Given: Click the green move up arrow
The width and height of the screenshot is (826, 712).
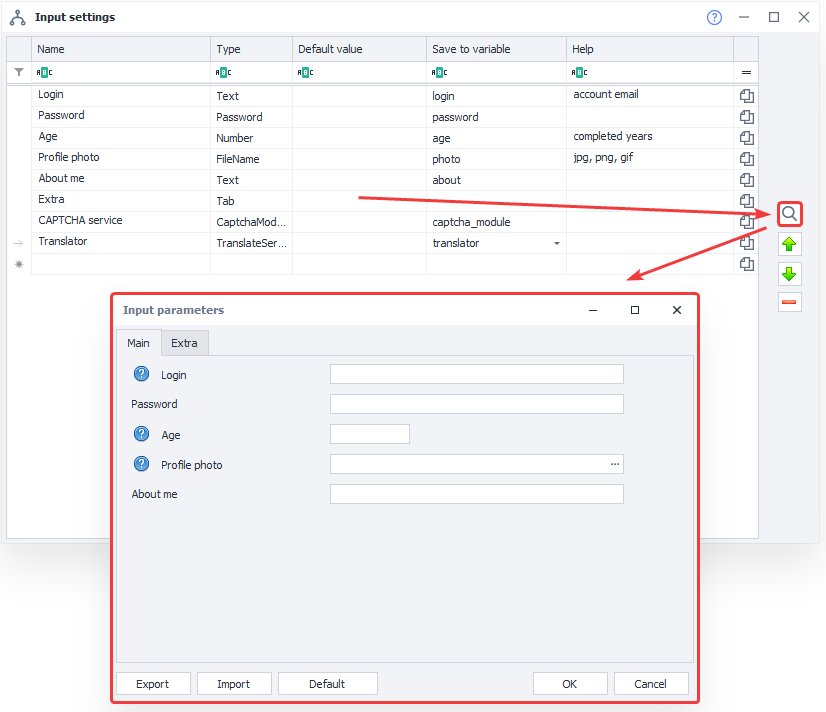Looking at the screenshot, I should (790, 244).
